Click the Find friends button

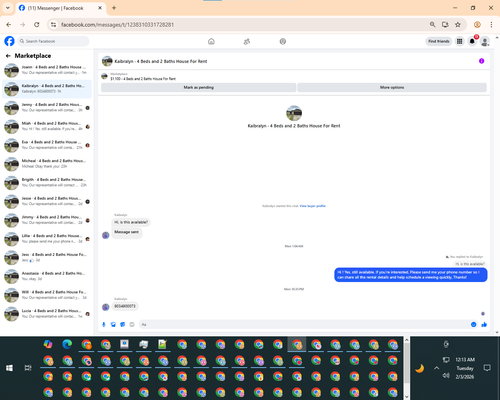(x=439, y=41)
